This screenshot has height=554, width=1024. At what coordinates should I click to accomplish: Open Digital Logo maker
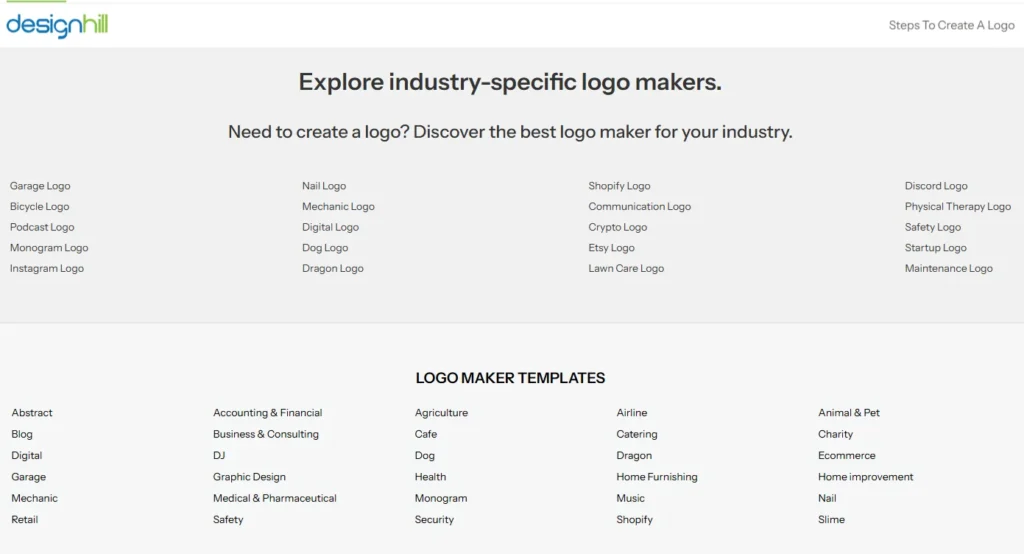330,227
